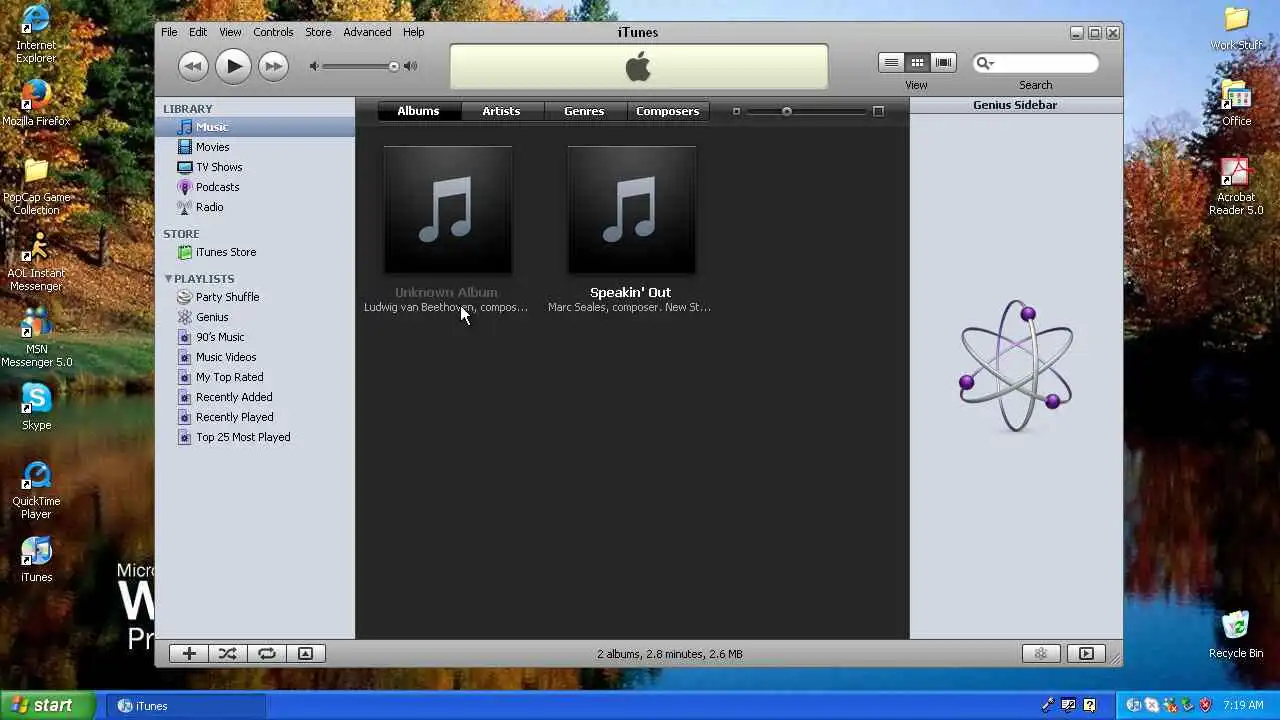This screenshot has height=720, width=1280.
Task: Select the Artists tab
Action: point(501,111)
